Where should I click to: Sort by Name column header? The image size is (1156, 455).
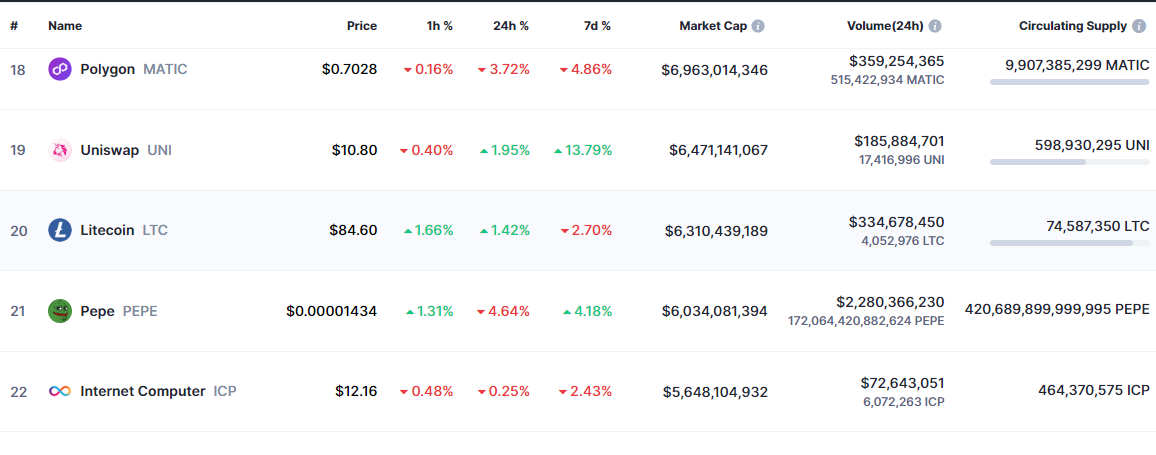65,26
